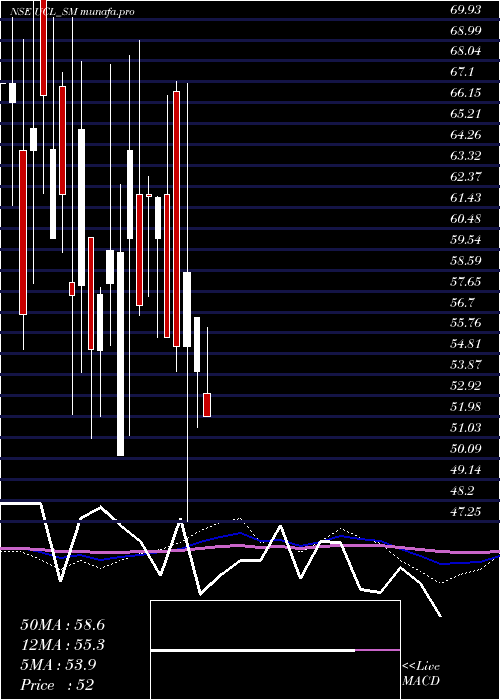Screen dimensions: 500x700
Task: Click the 52.92 price axis label
Action: click(466, 387)
